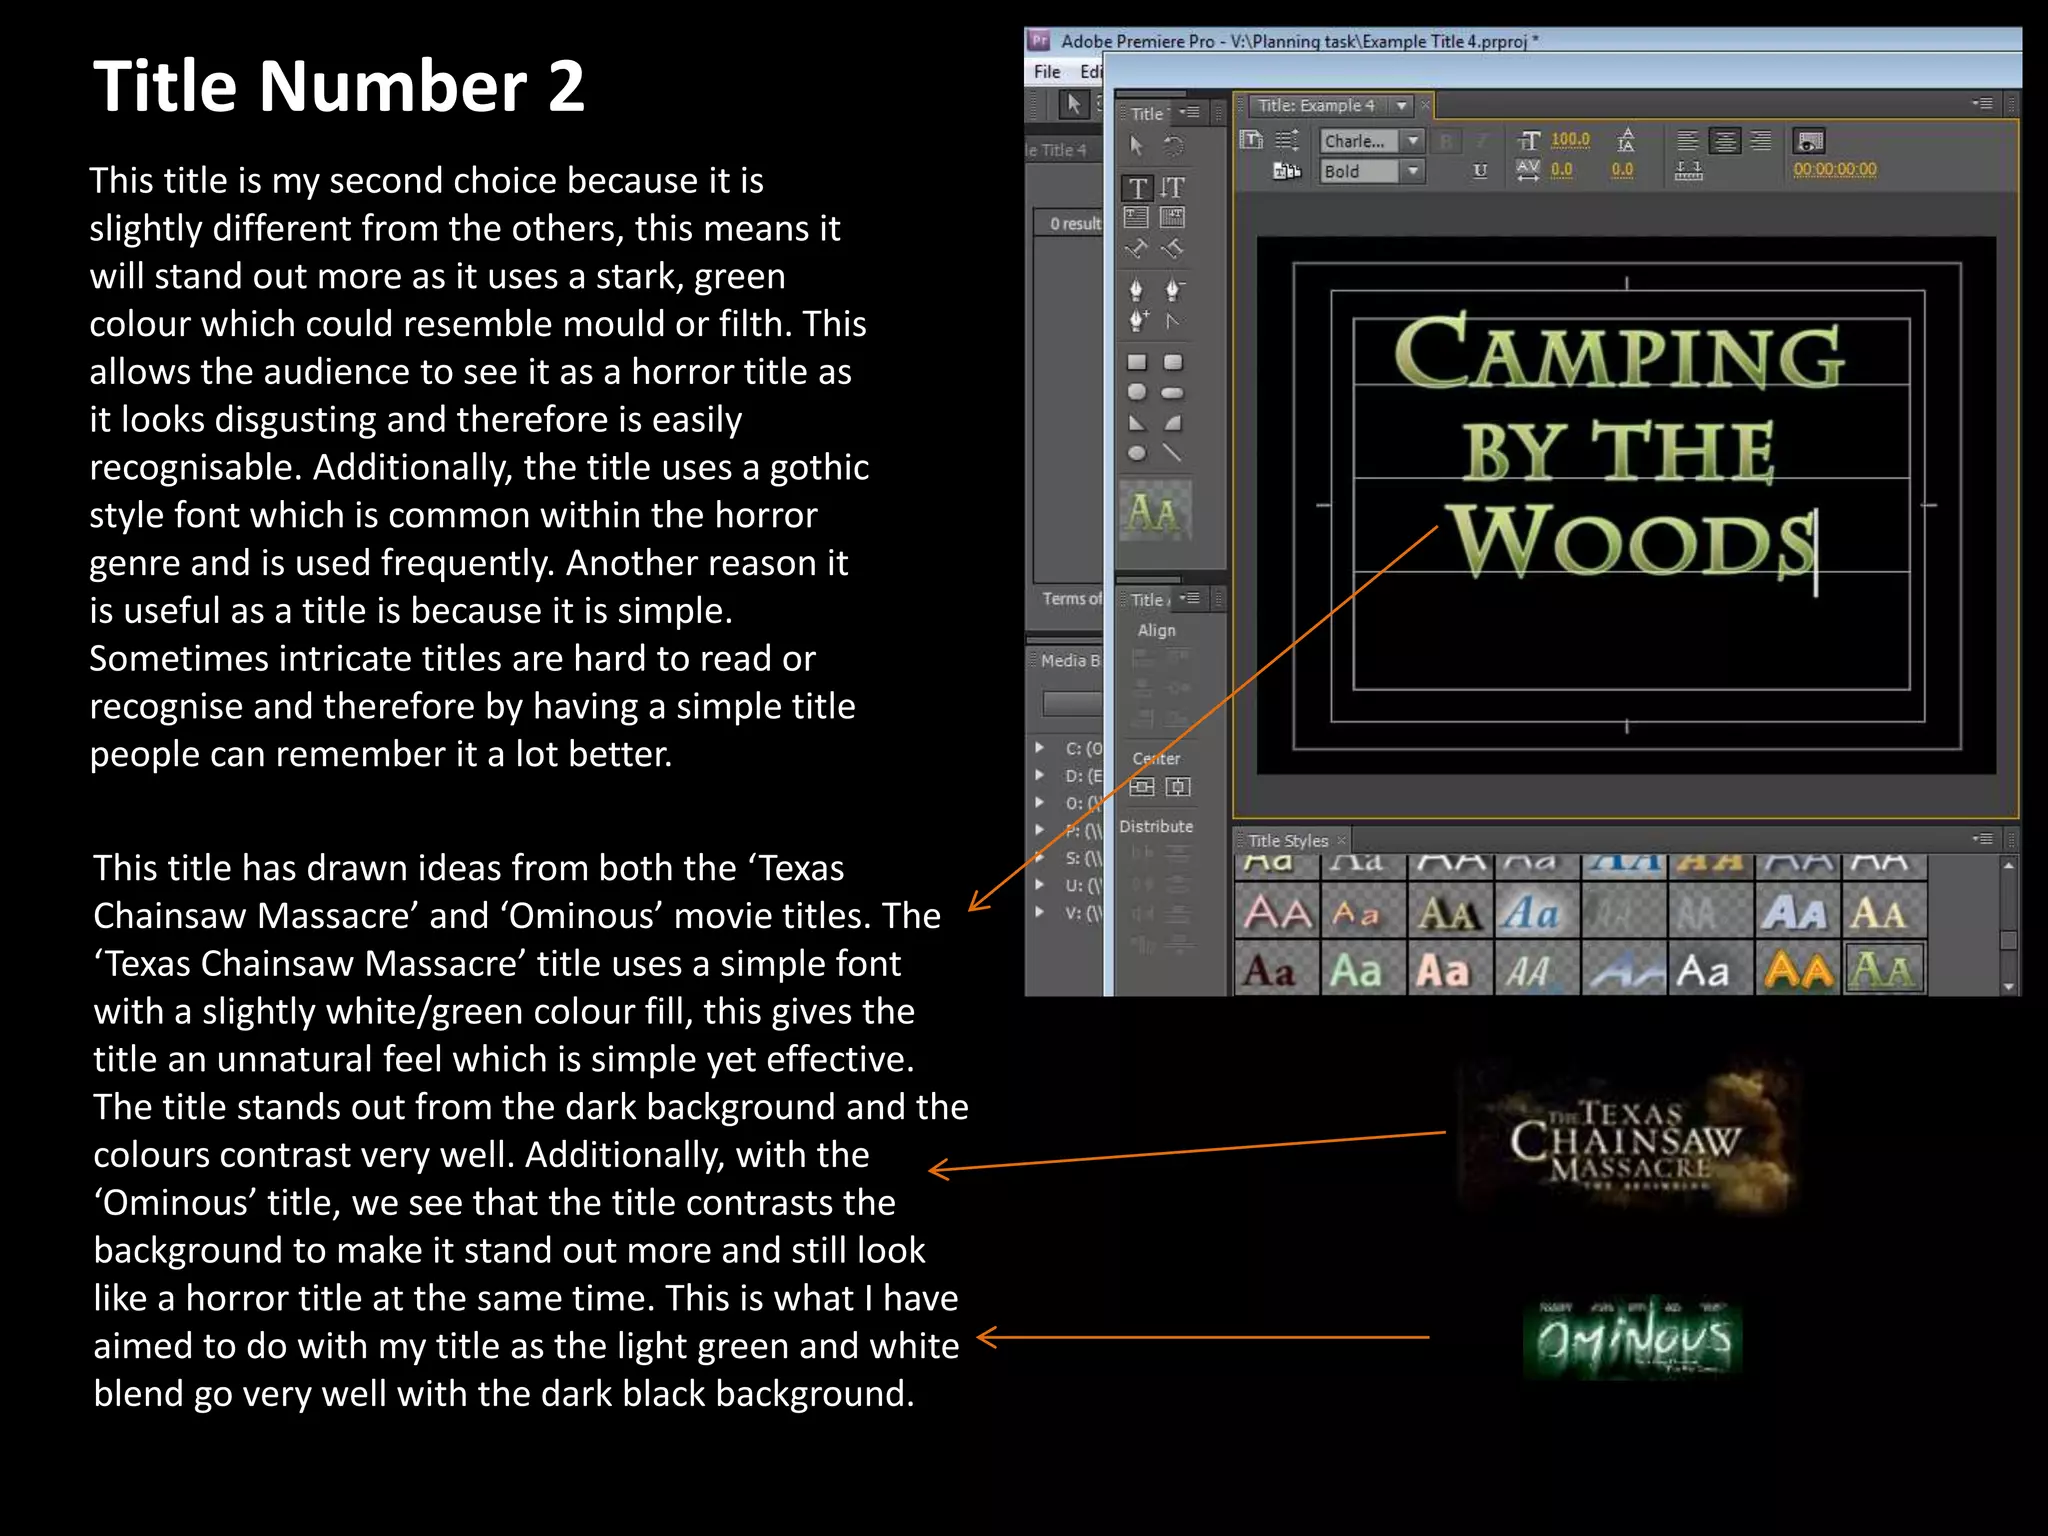The width and height of the screenshot is (2048, 1536).
Task: Open the File menu
Action: click(1047, 72)
